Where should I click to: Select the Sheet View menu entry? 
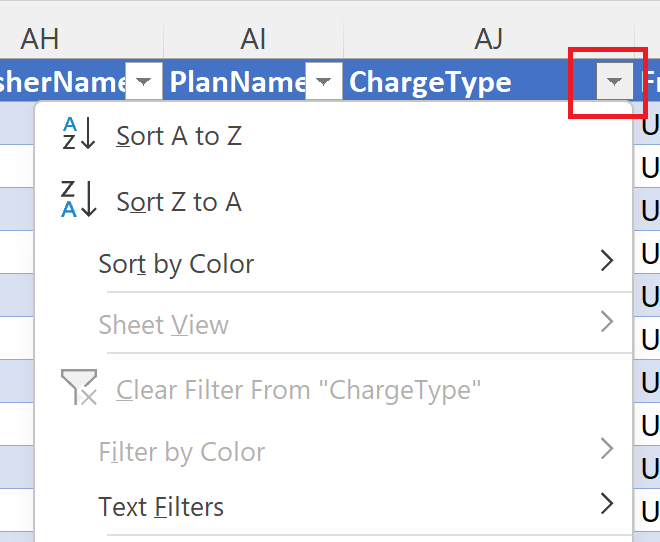(163, 325)
